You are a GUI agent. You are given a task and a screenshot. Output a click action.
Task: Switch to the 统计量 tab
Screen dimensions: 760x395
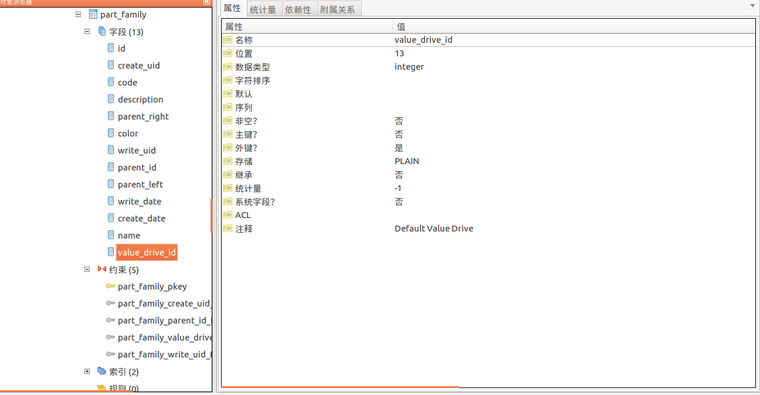[263, 9]
